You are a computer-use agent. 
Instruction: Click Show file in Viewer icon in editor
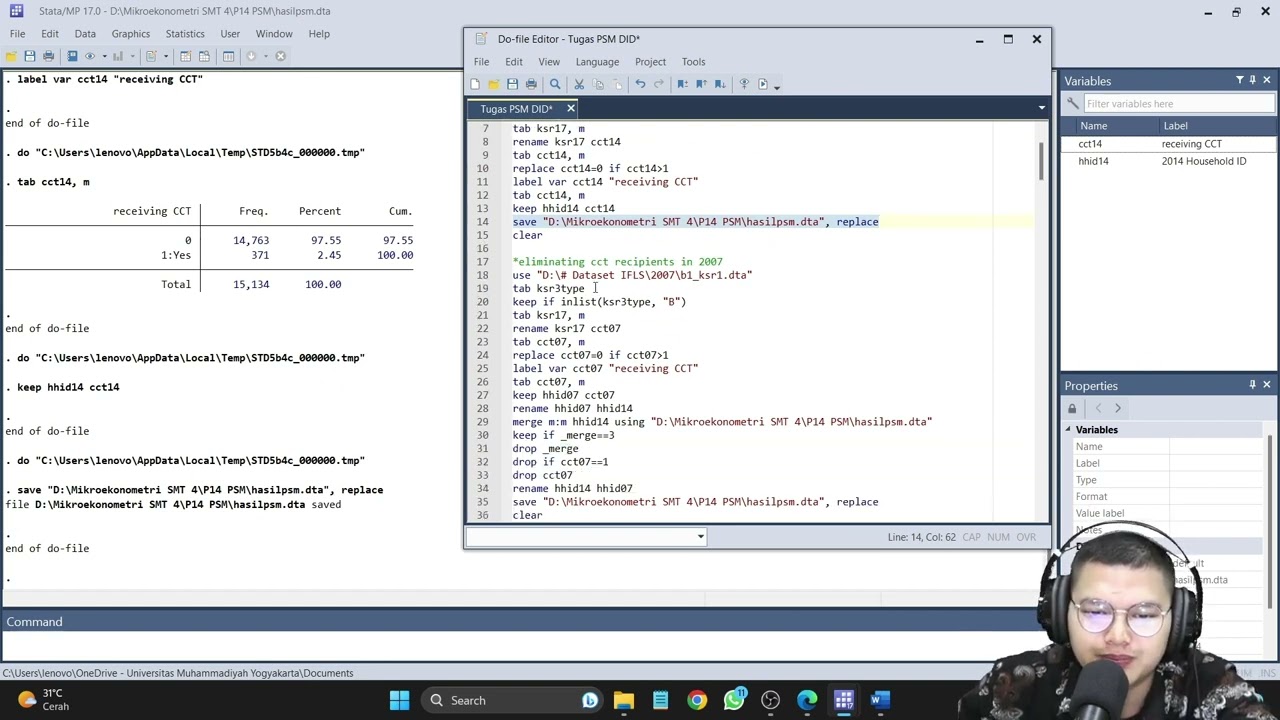click(744, 84)
